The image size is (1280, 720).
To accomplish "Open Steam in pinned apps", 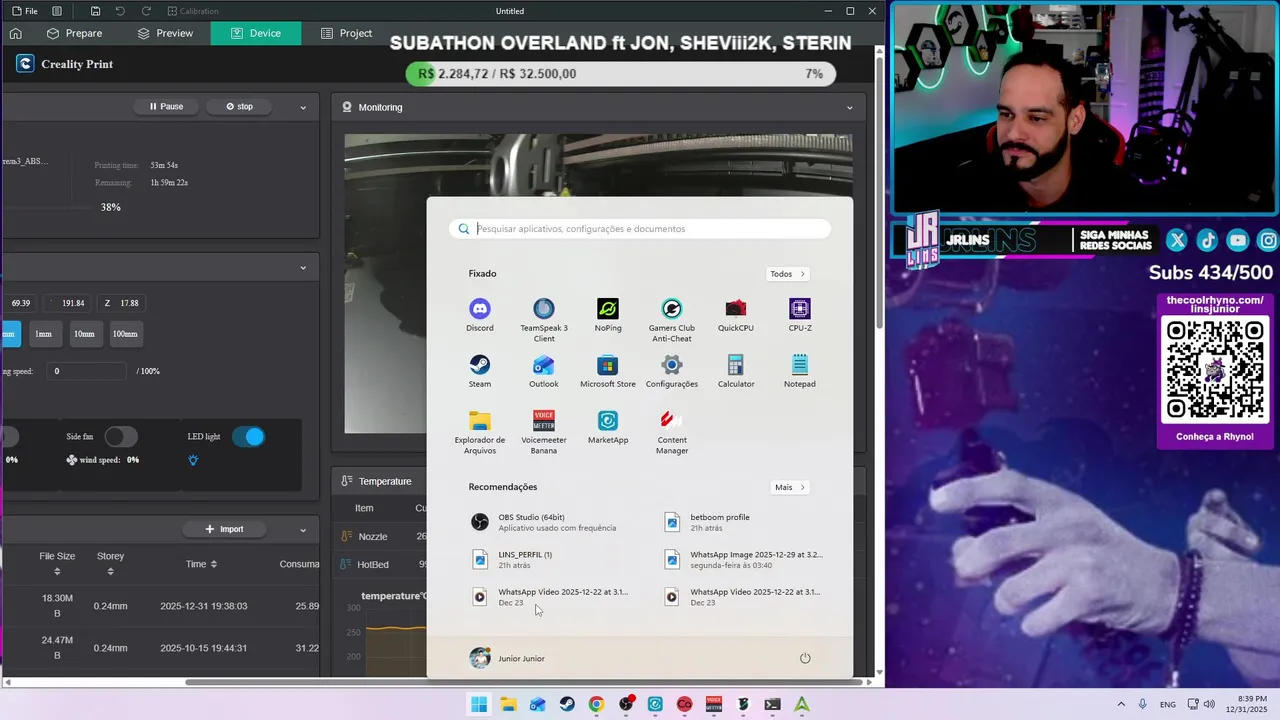I will coord(480,371).
